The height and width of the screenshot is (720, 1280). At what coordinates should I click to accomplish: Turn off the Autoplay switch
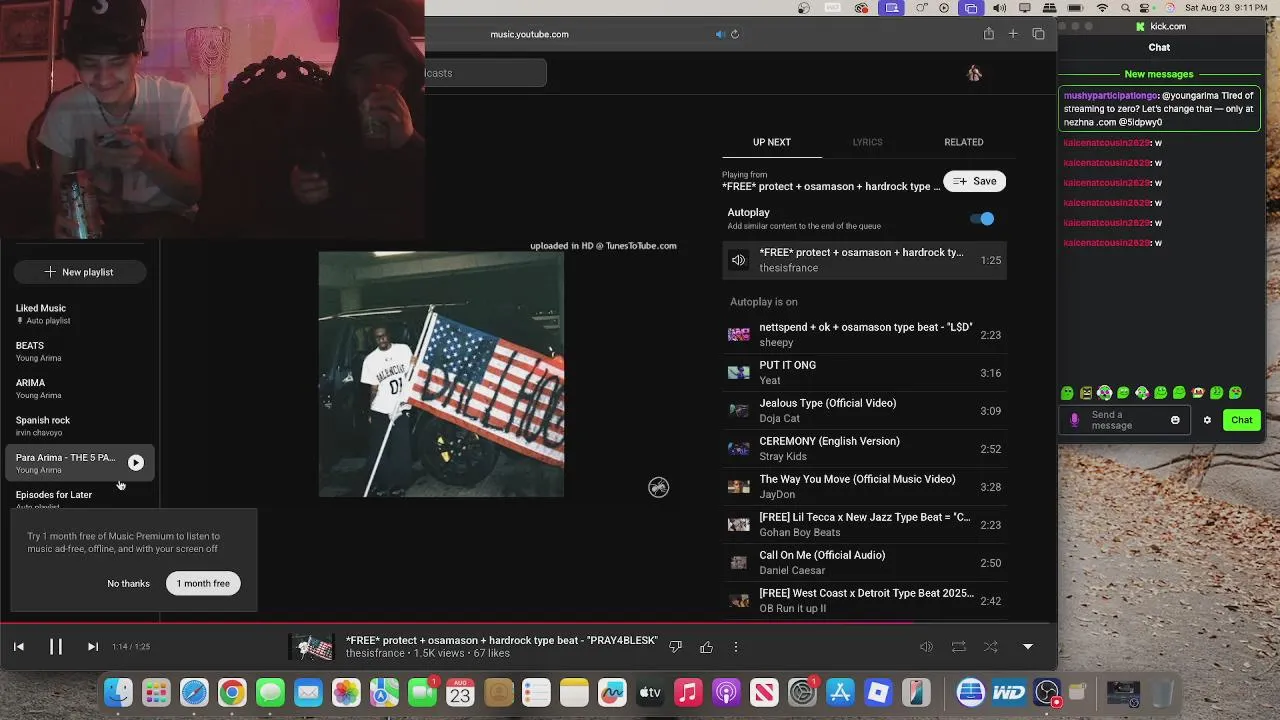coord(983,219)
